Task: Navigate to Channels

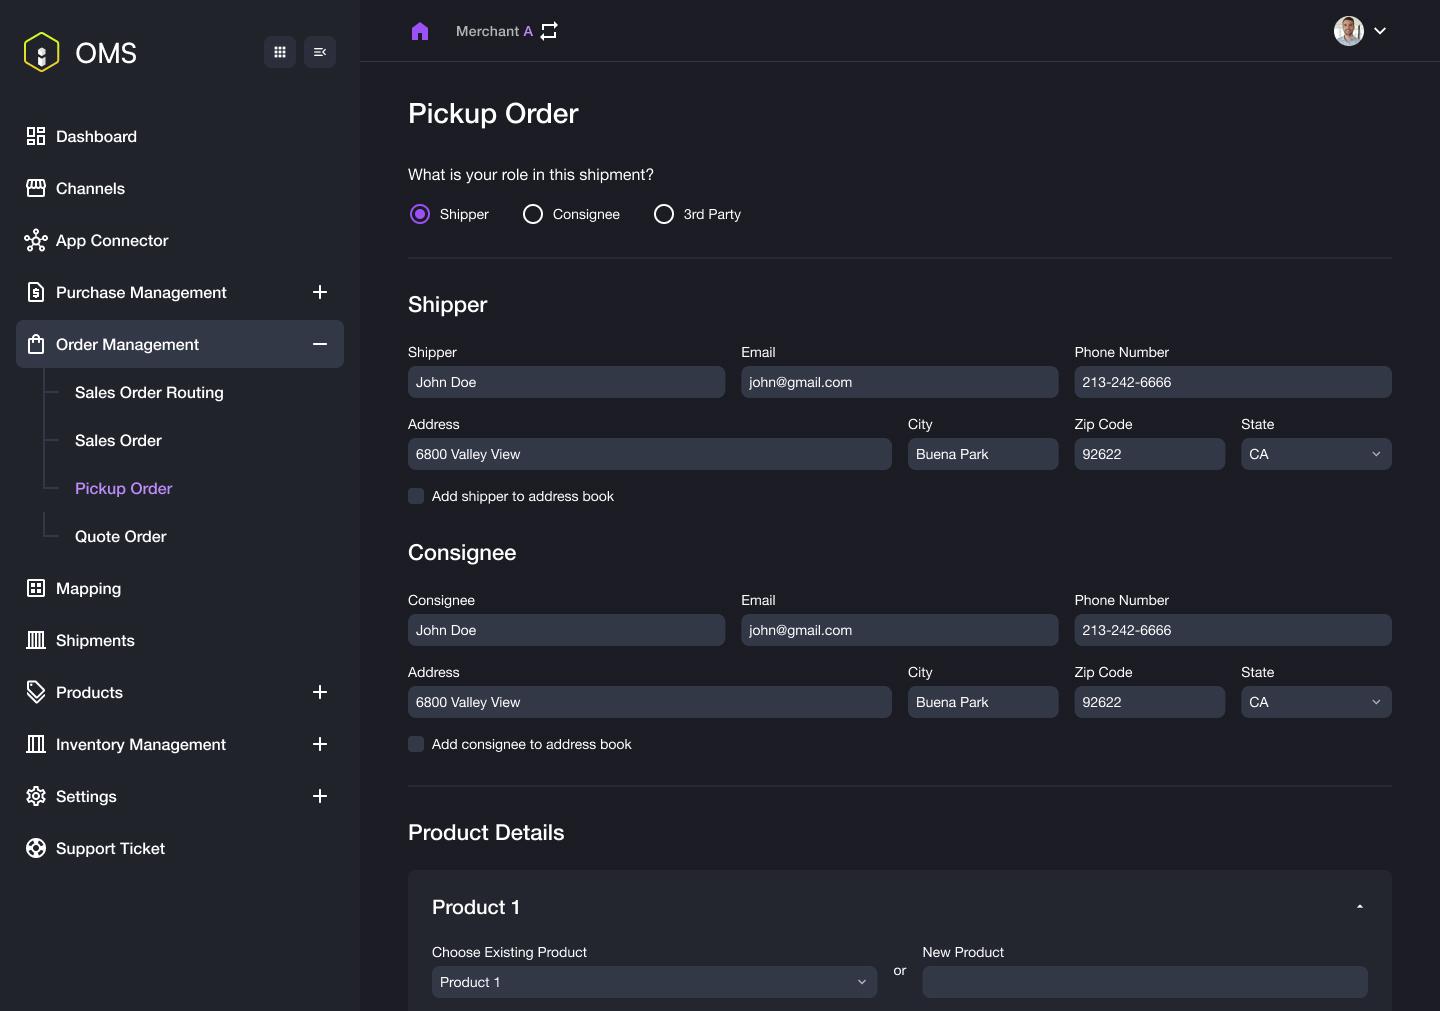Action: [90, 188]
